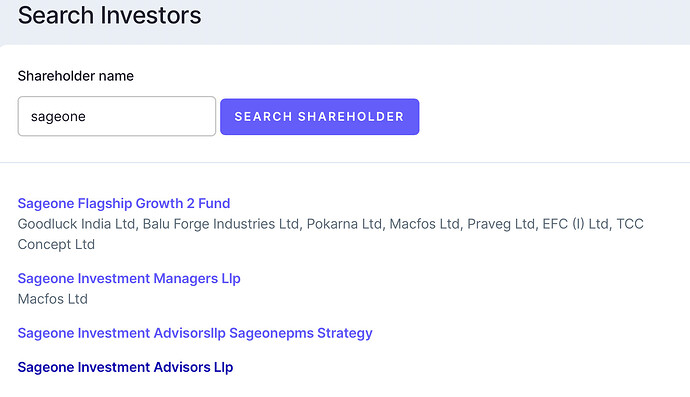Click the Search Shareholder button

click(x=319, y=117)
